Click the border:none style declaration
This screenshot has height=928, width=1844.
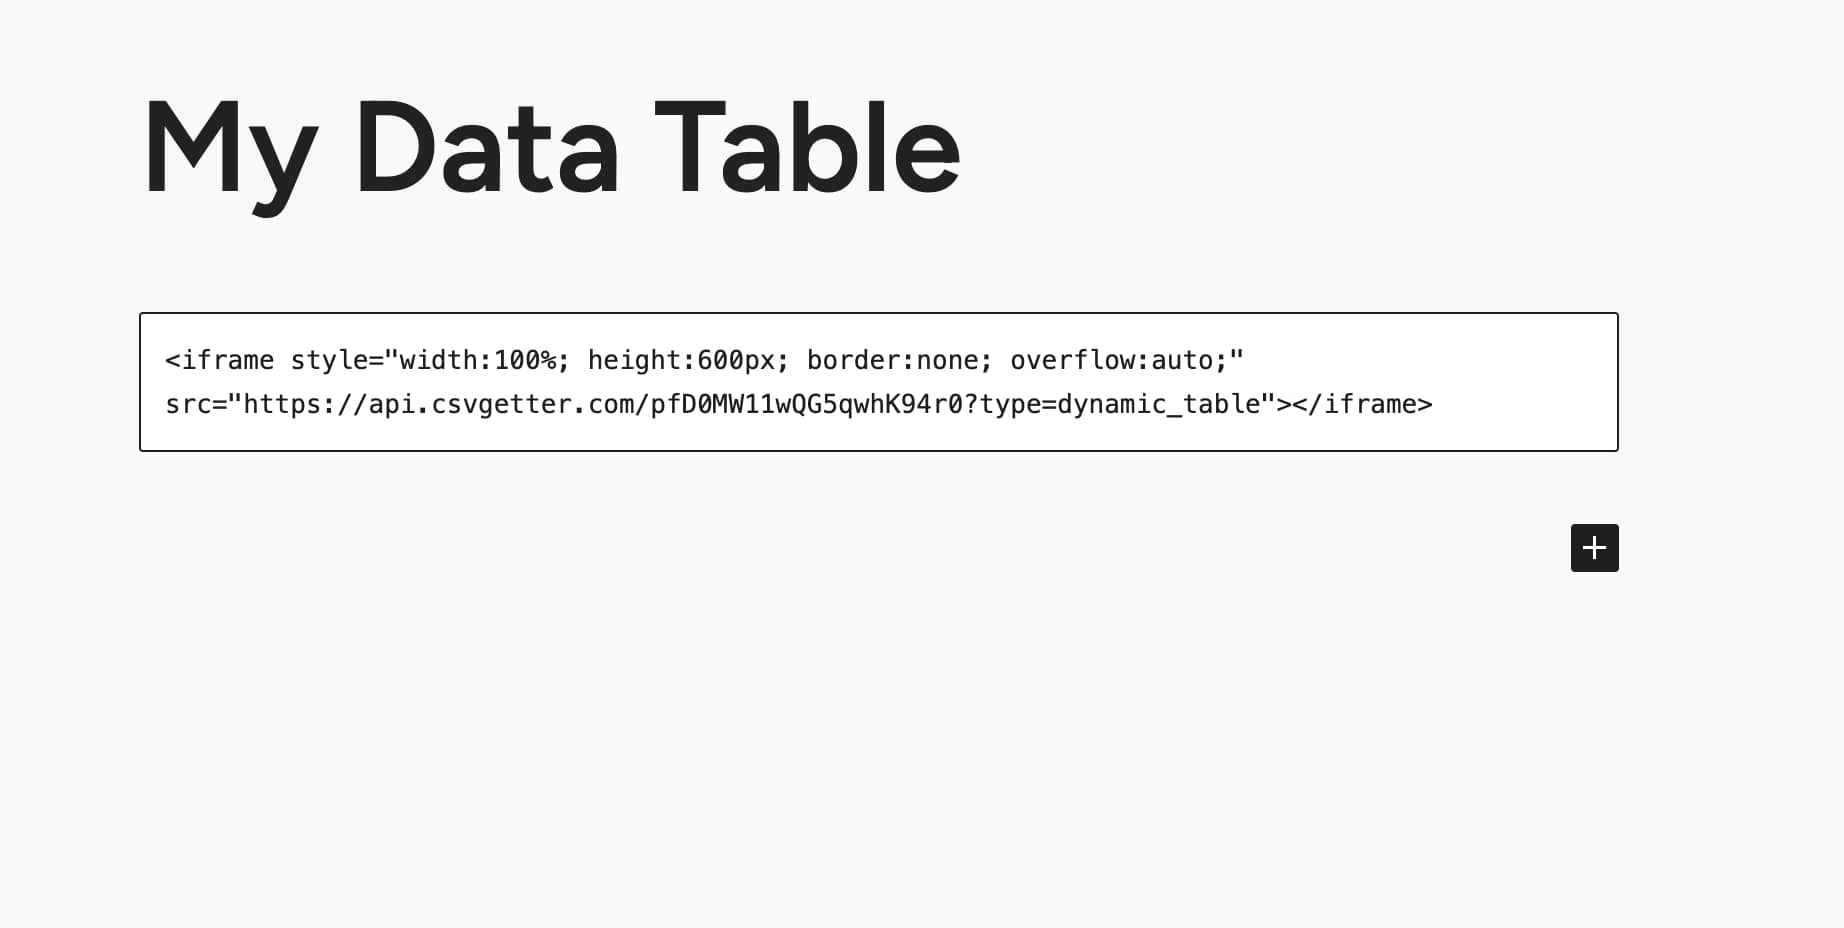(895, 360)
